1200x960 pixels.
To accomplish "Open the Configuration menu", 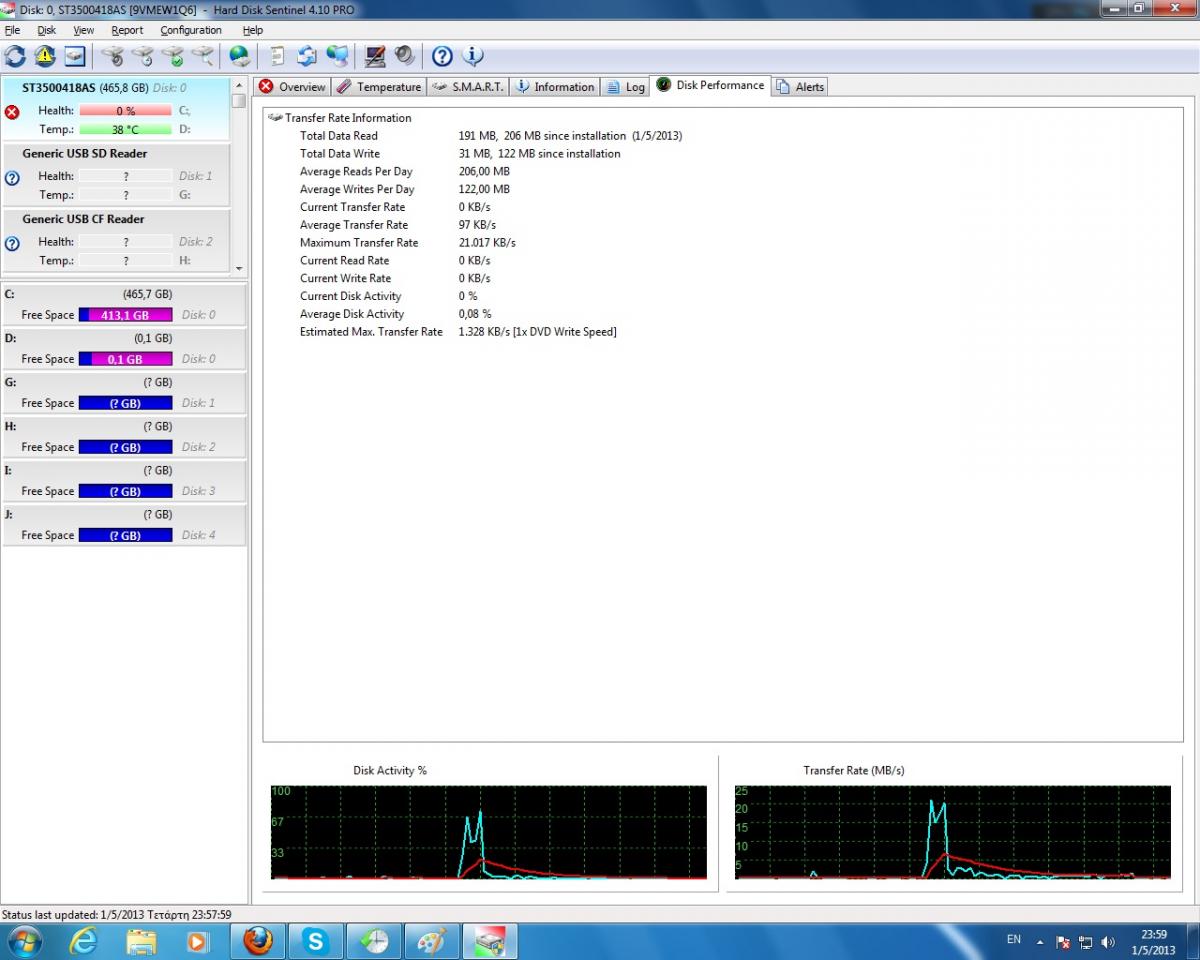I will coord(191,30).
